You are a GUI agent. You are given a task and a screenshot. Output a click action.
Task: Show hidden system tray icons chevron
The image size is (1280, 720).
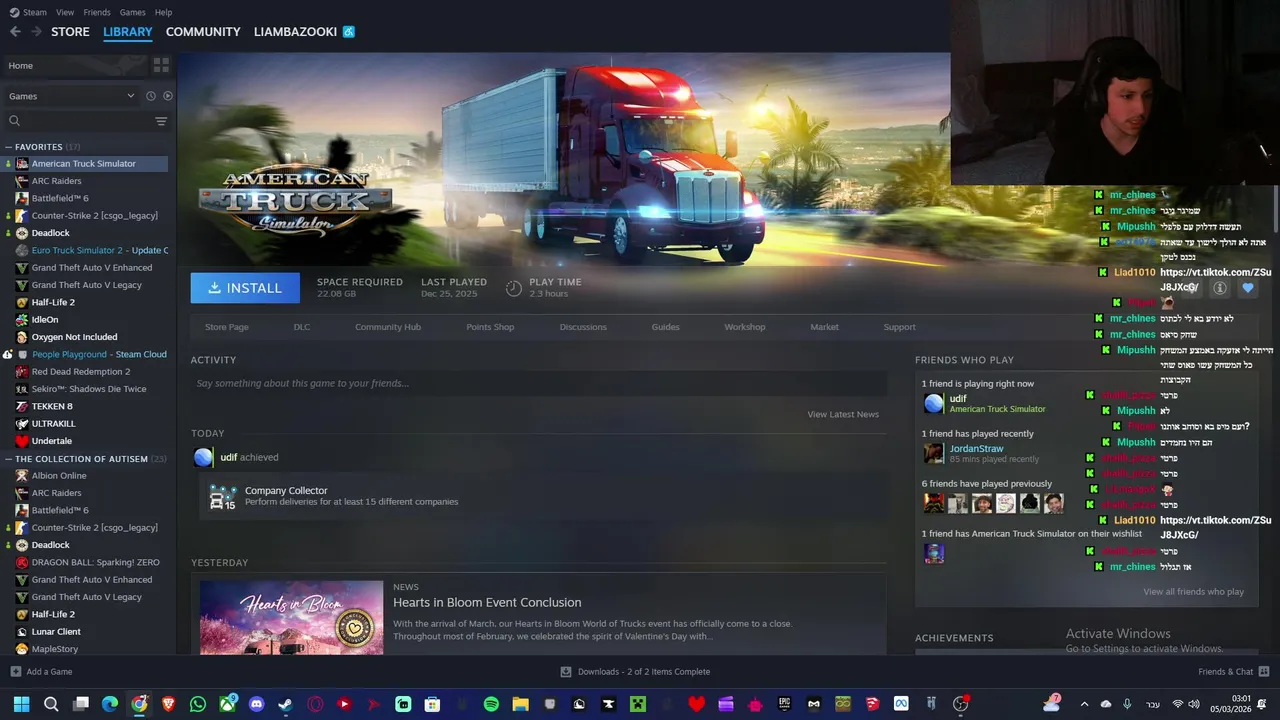pos(1084,704)
